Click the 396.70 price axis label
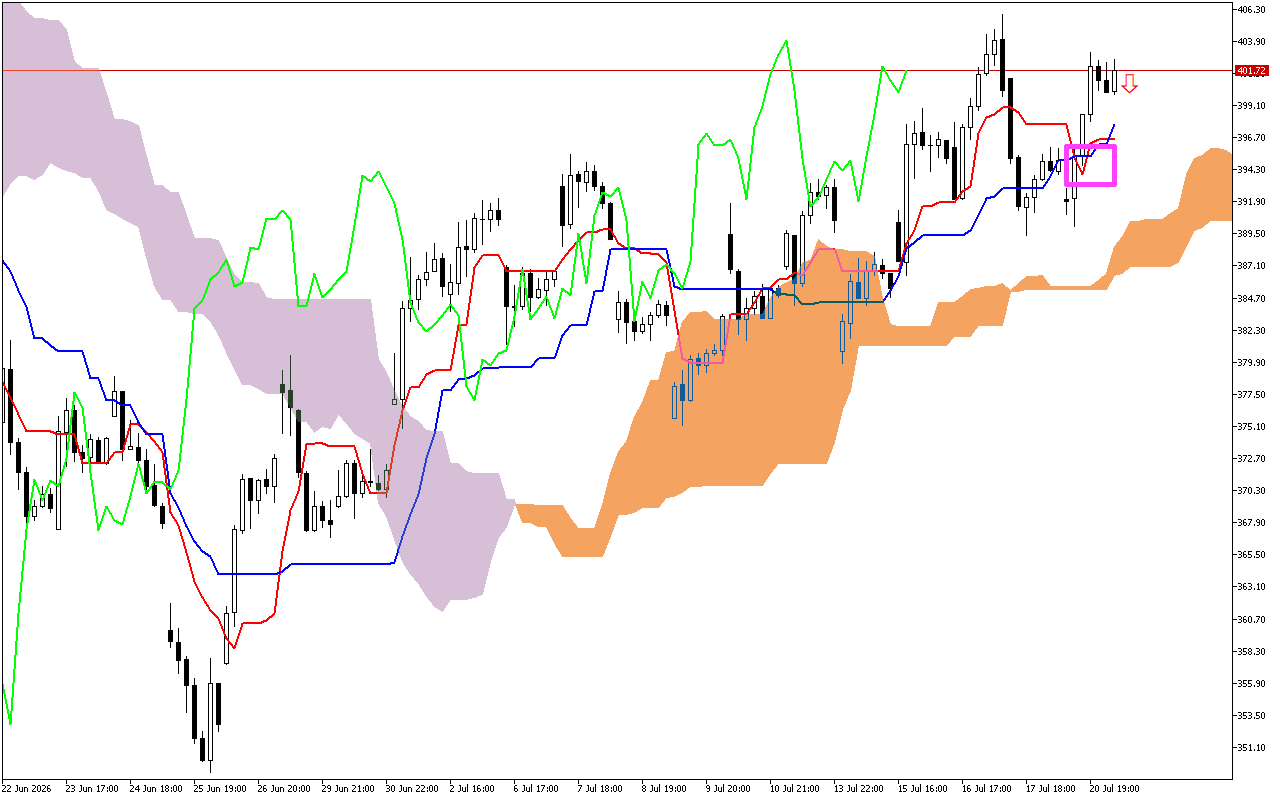The image size is (1280, 800). click(1252, 137)
